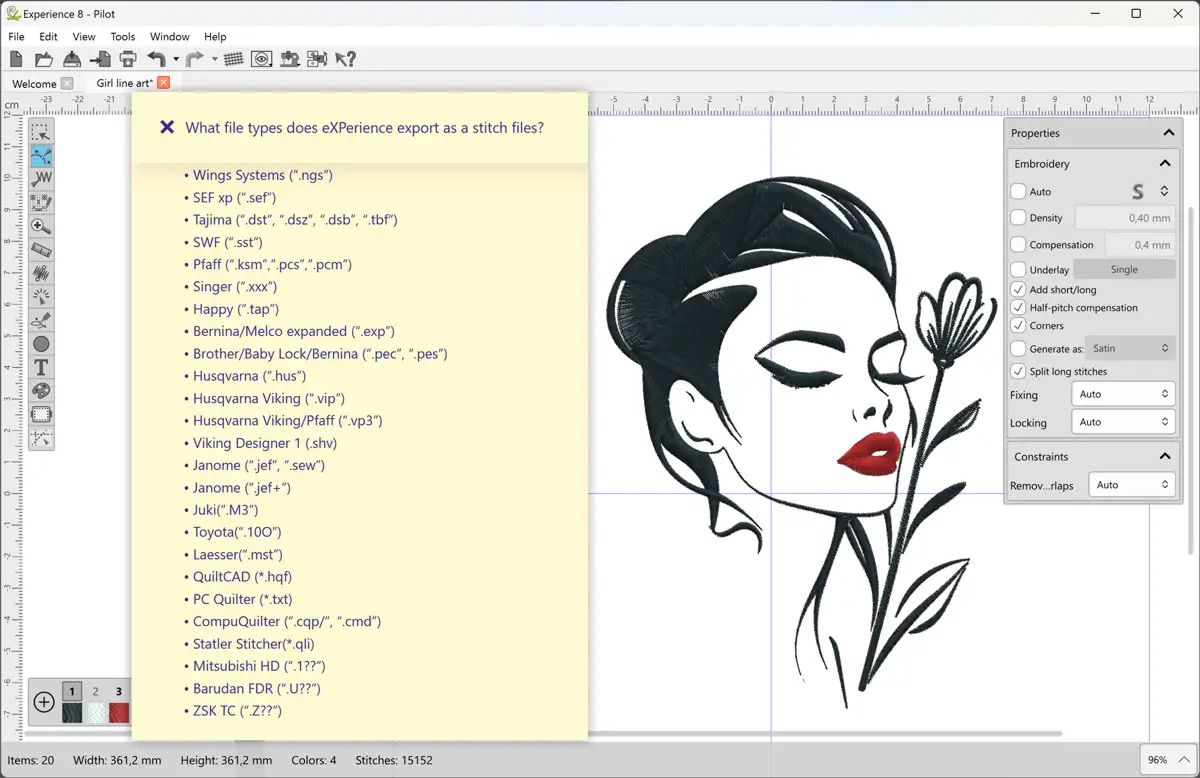Open the stitch style S selector
The width and height of the screenshot is (1200, 778).
click(x=1149, y=191)
